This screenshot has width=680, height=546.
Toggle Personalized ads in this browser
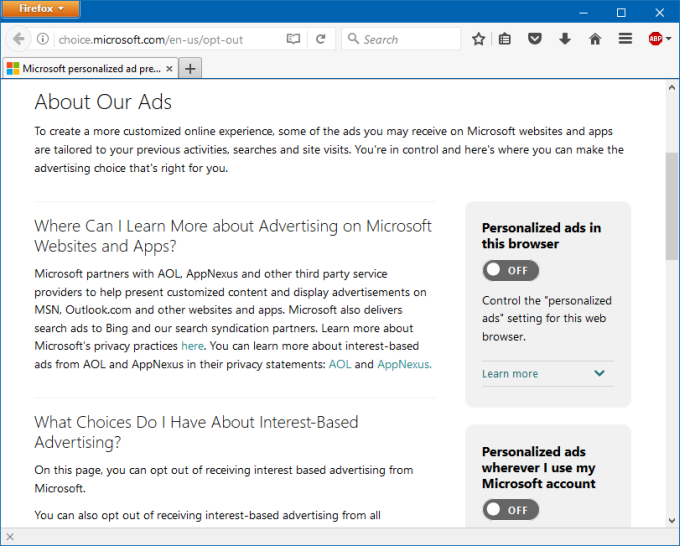click(511, 270)
